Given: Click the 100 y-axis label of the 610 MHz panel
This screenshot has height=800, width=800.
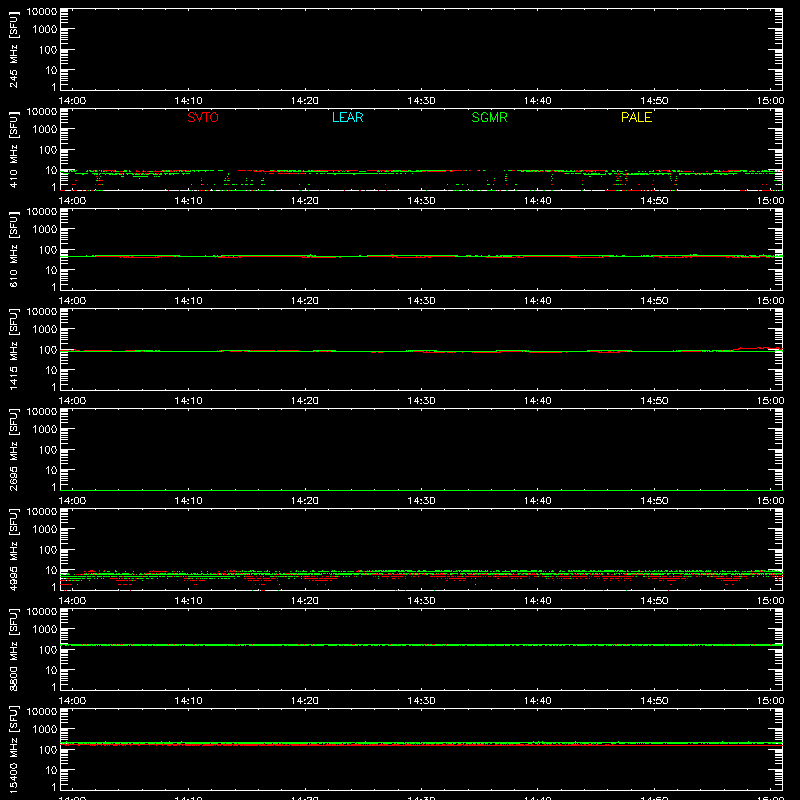Looking at the screenshot, I should [48, 250].
